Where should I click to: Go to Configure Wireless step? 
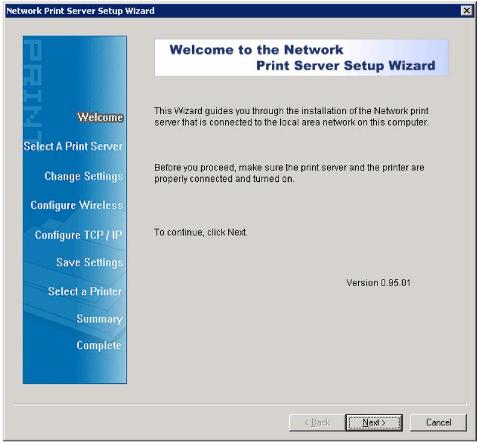[x=77, y=205]
